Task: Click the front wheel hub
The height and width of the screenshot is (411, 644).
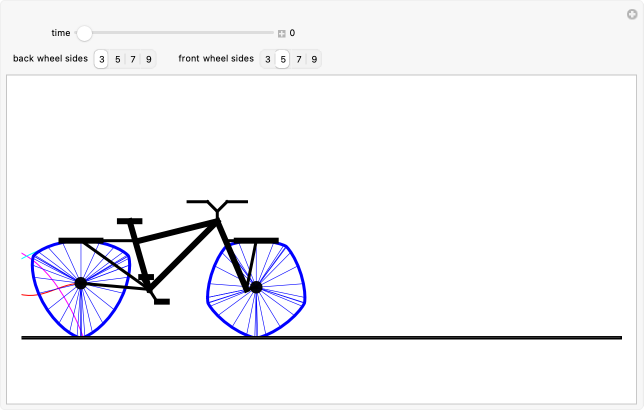Action: (256, 287)
